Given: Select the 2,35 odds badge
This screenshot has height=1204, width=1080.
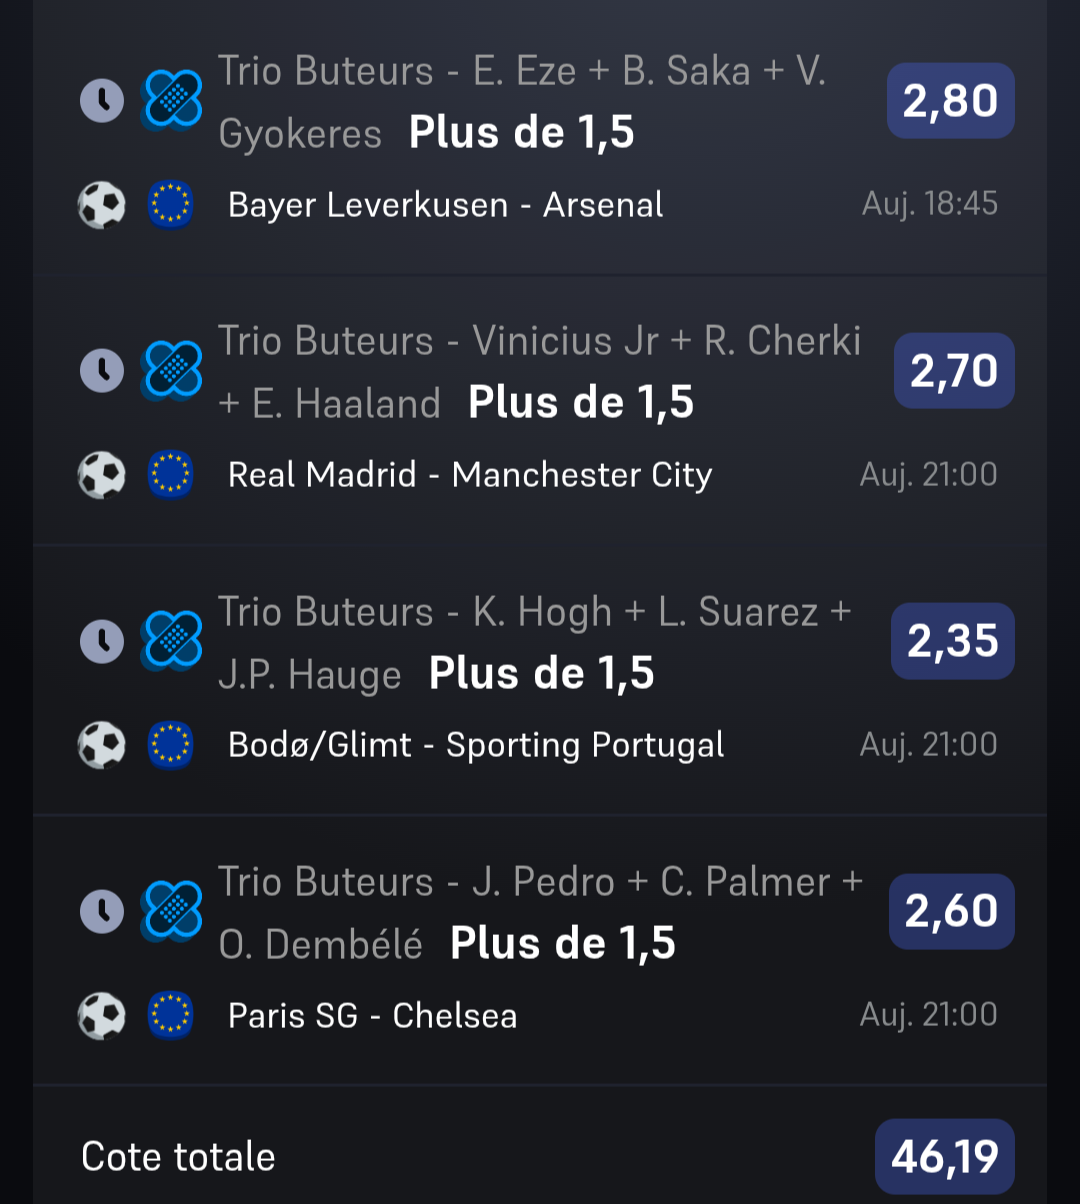Looking at the screenshot, I should click(952, 641).
